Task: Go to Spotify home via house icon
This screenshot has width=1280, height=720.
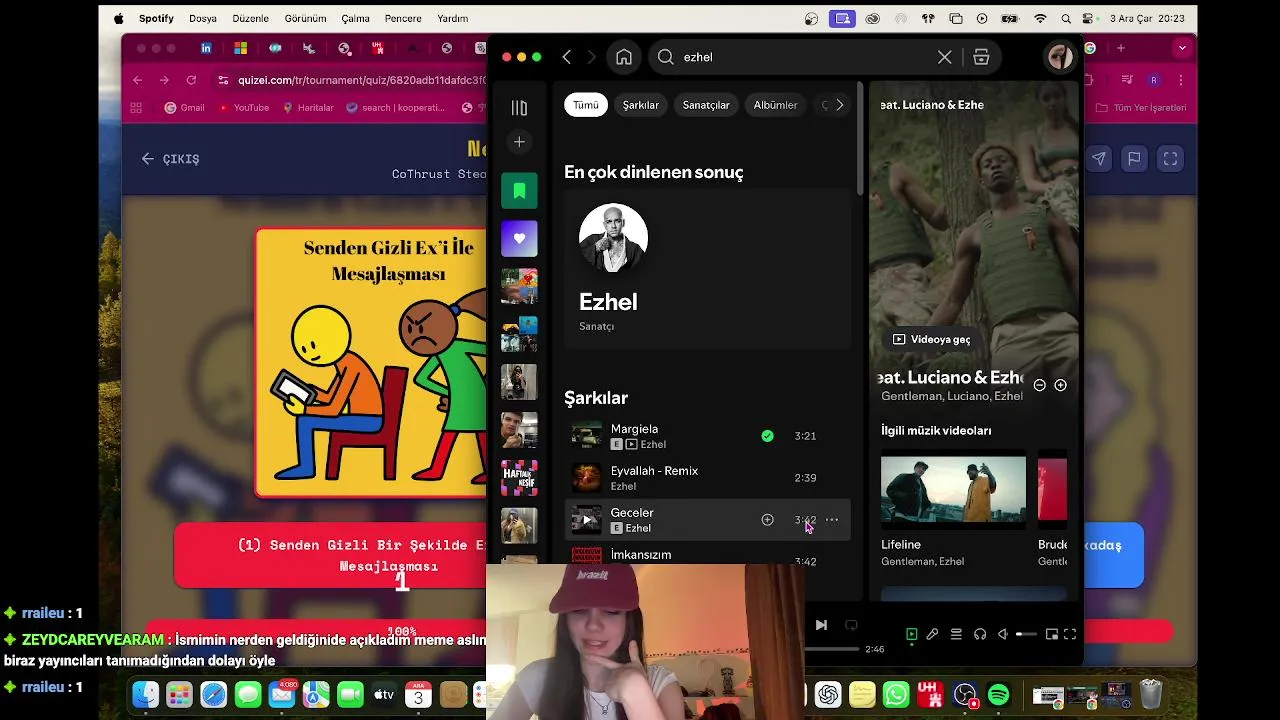Action: pyautogui.click(x=624, y=57)
